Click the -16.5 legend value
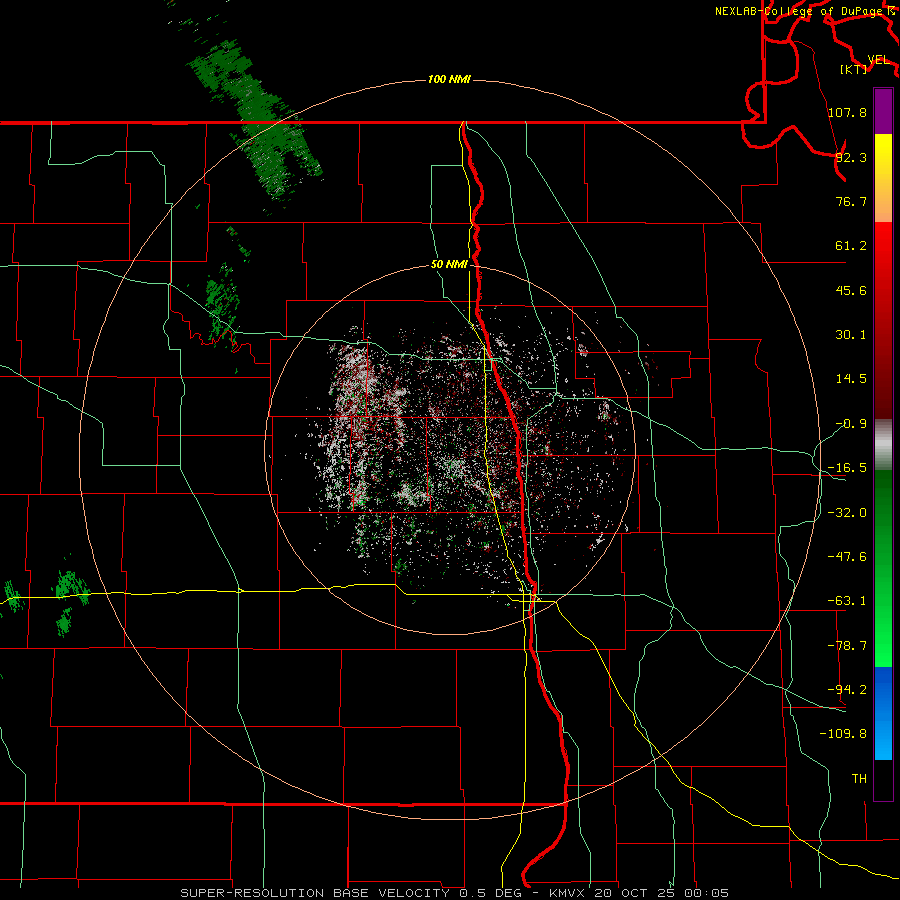The width and height of the screenshot is (900, 900). click(847, 468)
